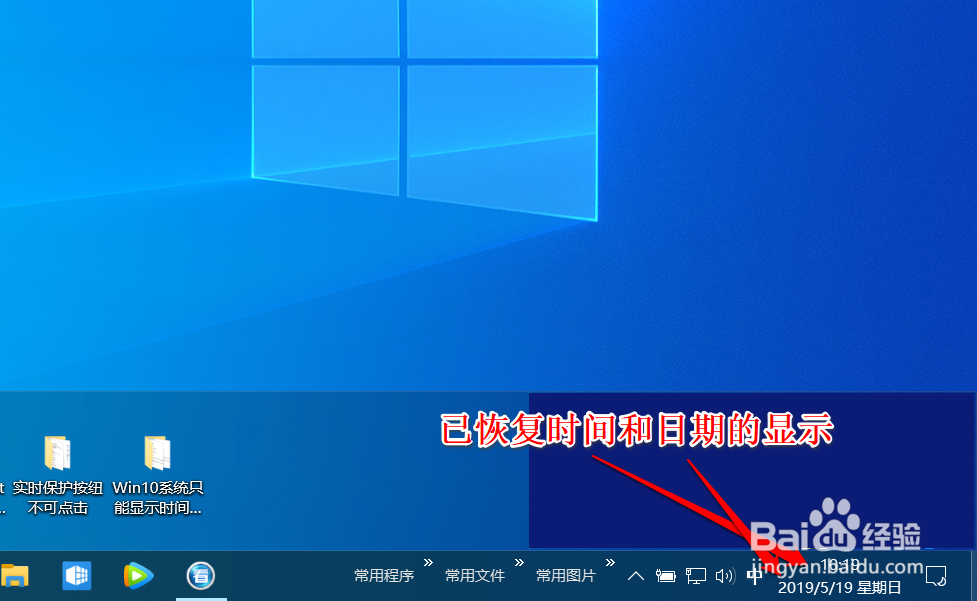Show hidden icons with the up arrow

pos(636,576)
